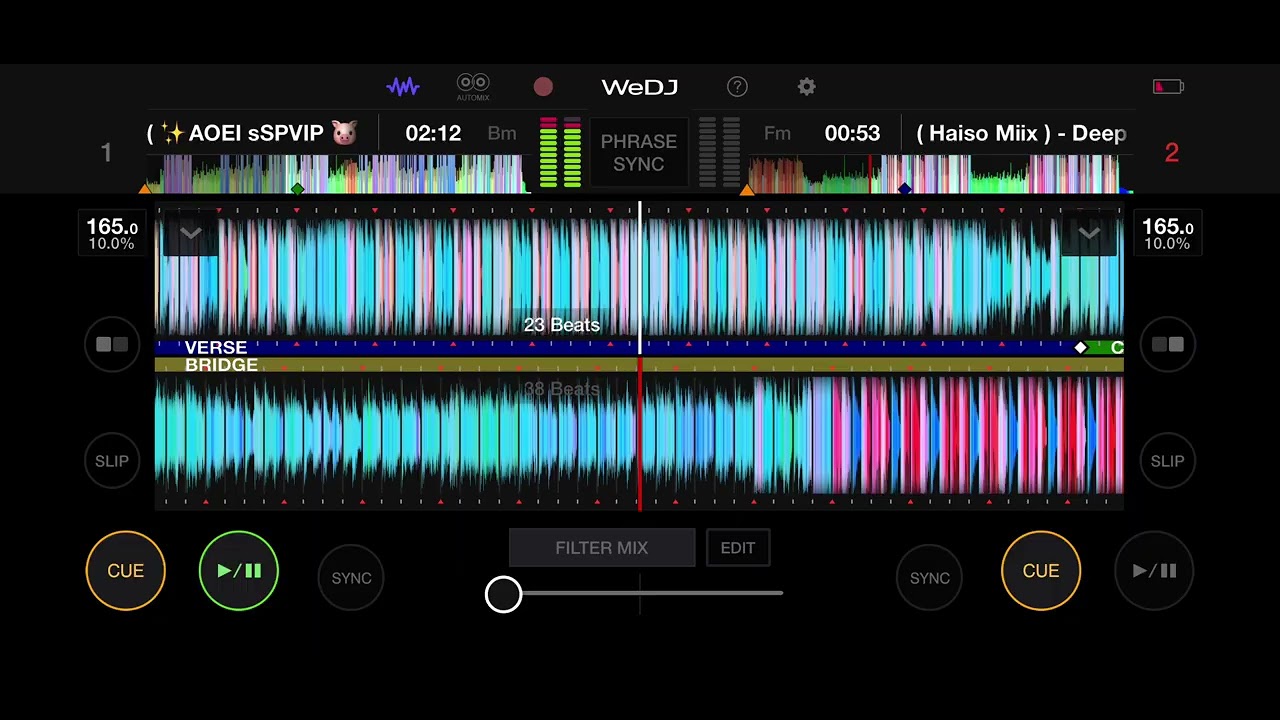Toggle deck 2 time display 00:53
This screenshot has height=720, width=1280.
click(852, 134)
